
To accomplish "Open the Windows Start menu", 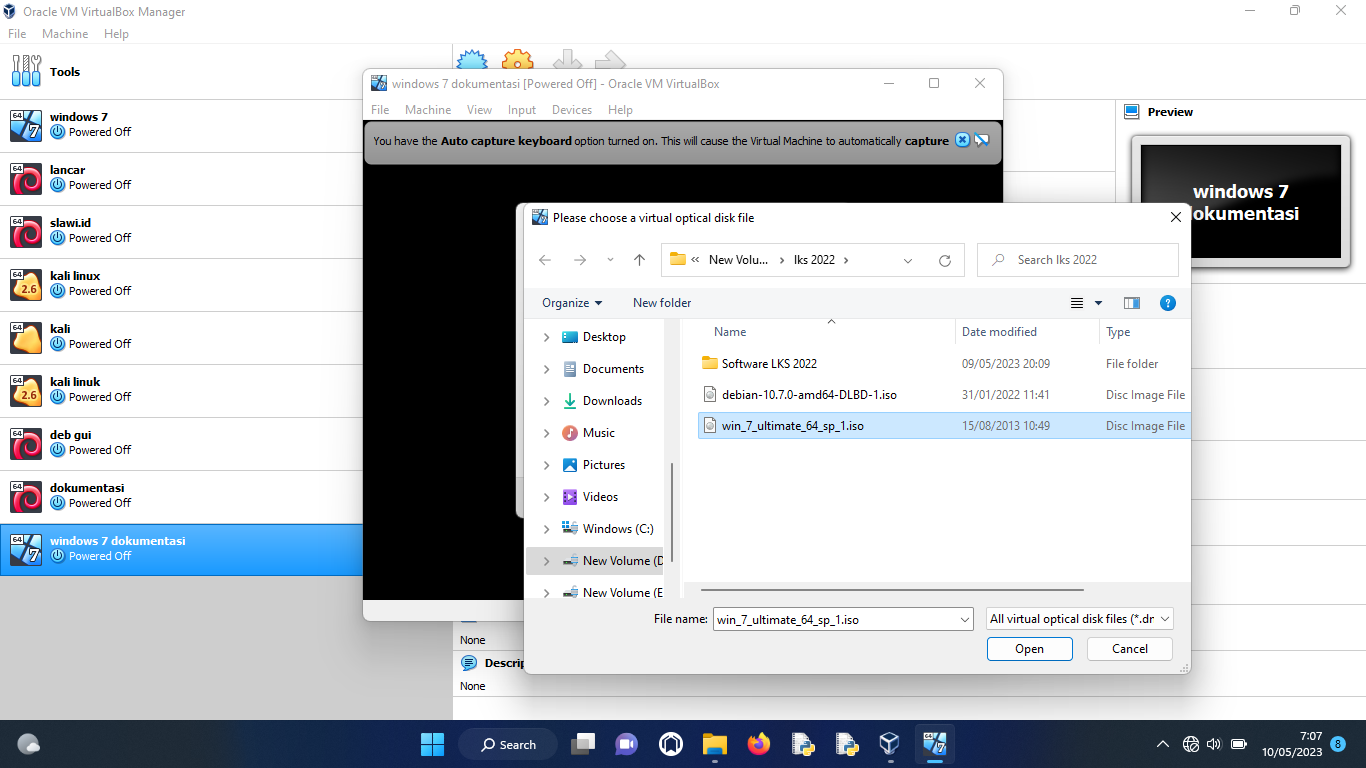I will (432, 744).
